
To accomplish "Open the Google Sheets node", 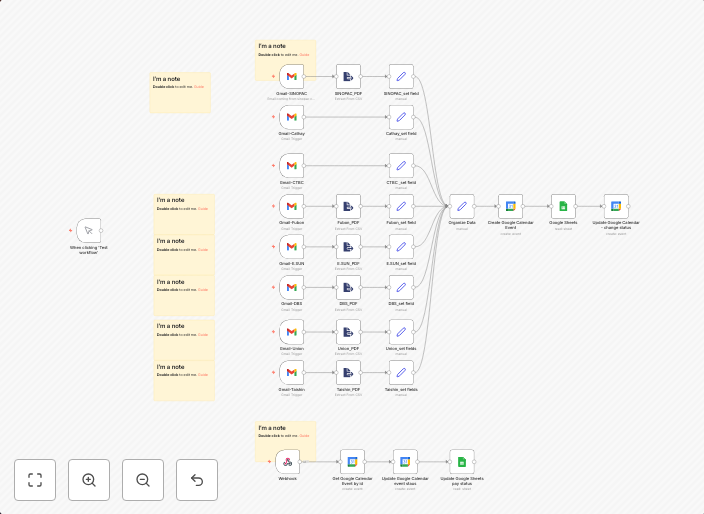I will tap(563, 206).
